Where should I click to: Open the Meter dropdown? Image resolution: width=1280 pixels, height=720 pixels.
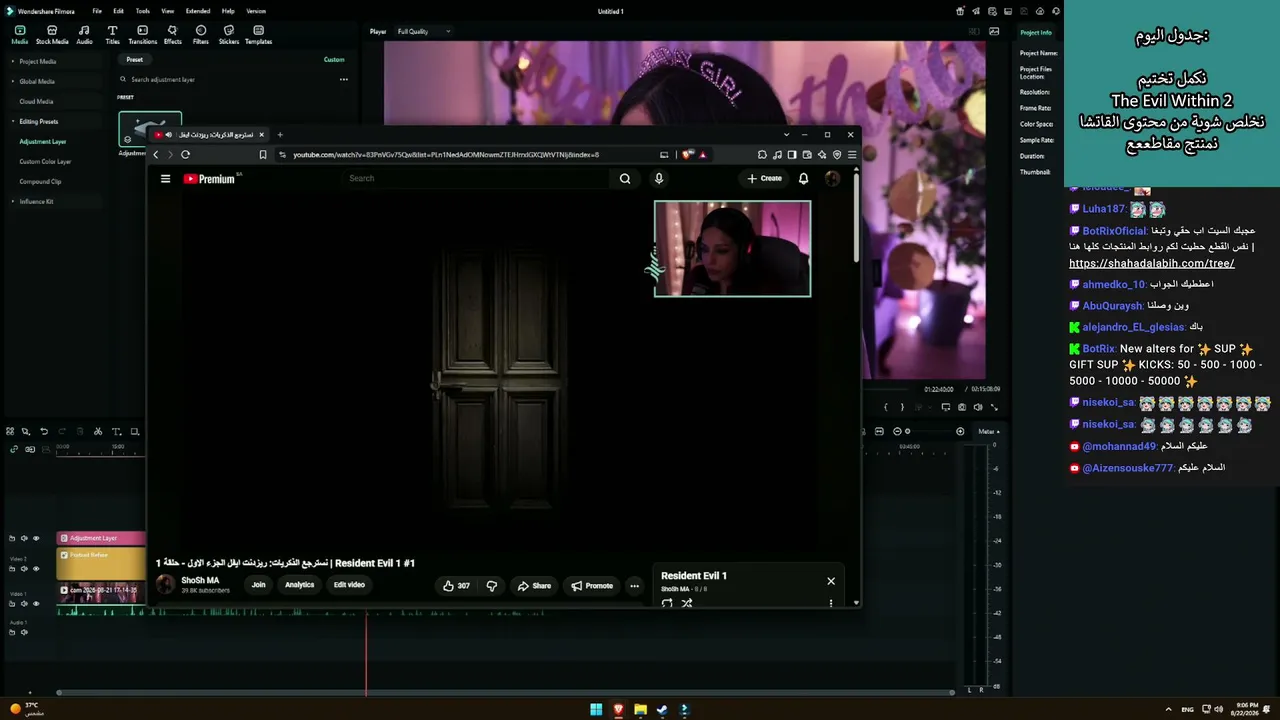click(x=989, y=431)
